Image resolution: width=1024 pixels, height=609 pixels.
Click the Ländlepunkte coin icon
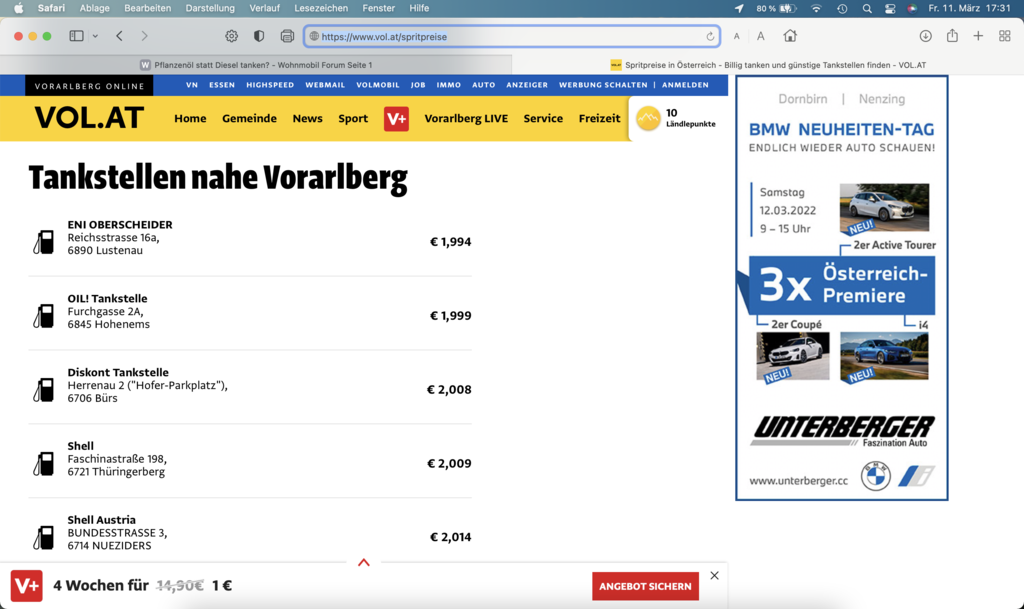pyautogui.click(x=648, y=118)
